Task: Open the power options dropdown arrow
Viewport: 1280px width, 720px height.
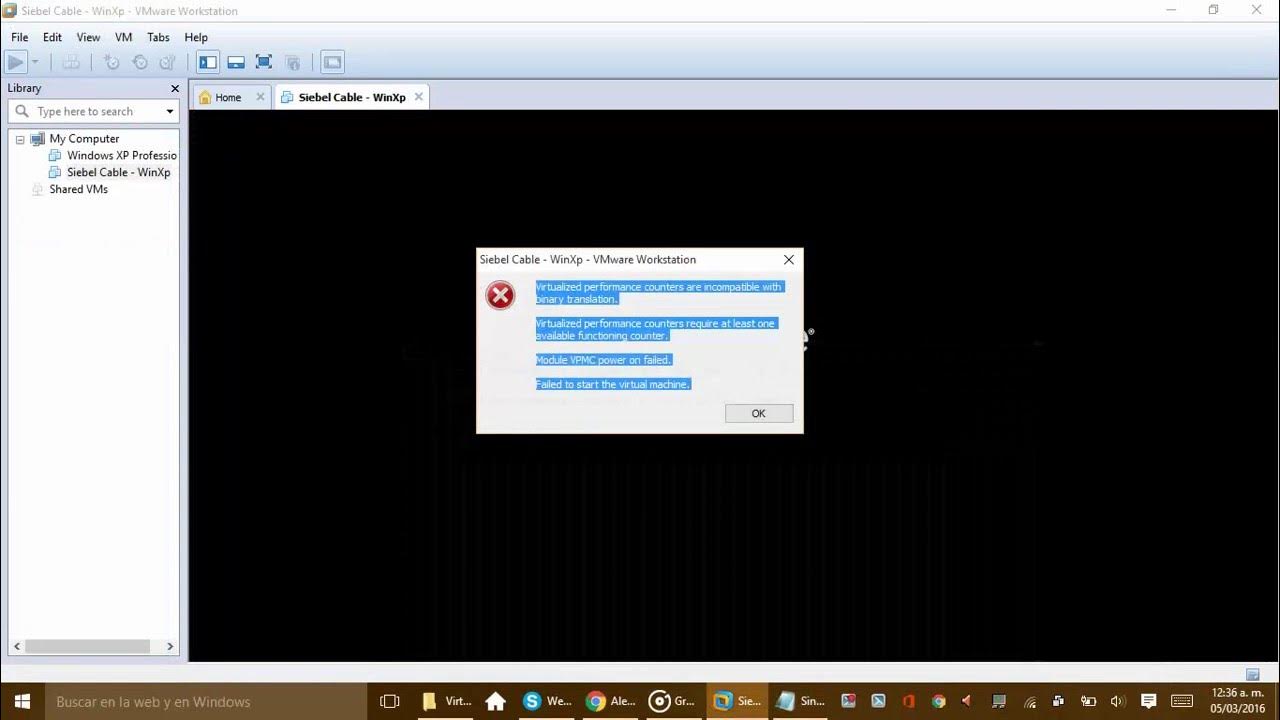Action: point(35,62)
